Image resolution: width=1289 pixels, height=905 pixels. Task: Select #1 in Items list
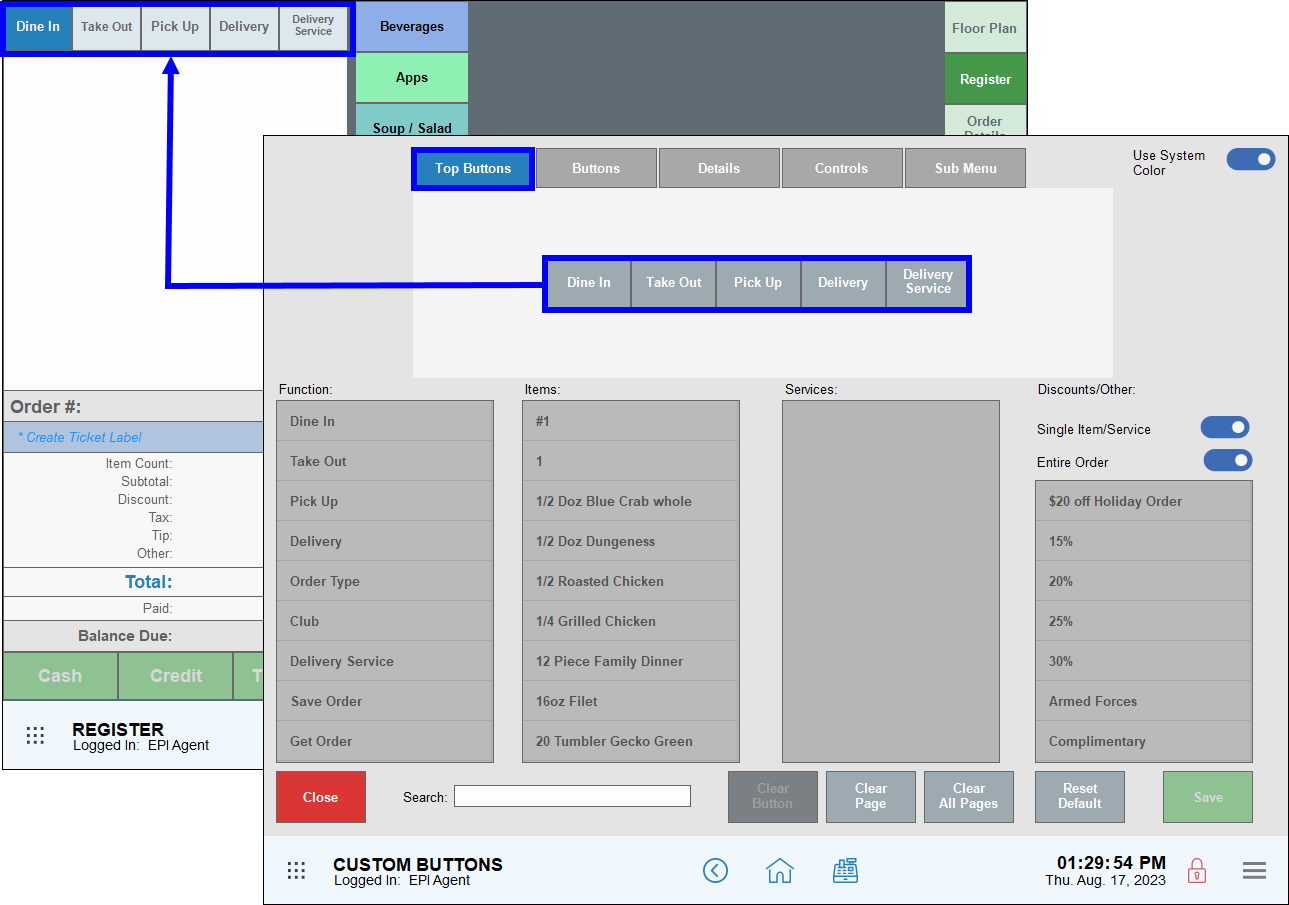click(631, 421)
